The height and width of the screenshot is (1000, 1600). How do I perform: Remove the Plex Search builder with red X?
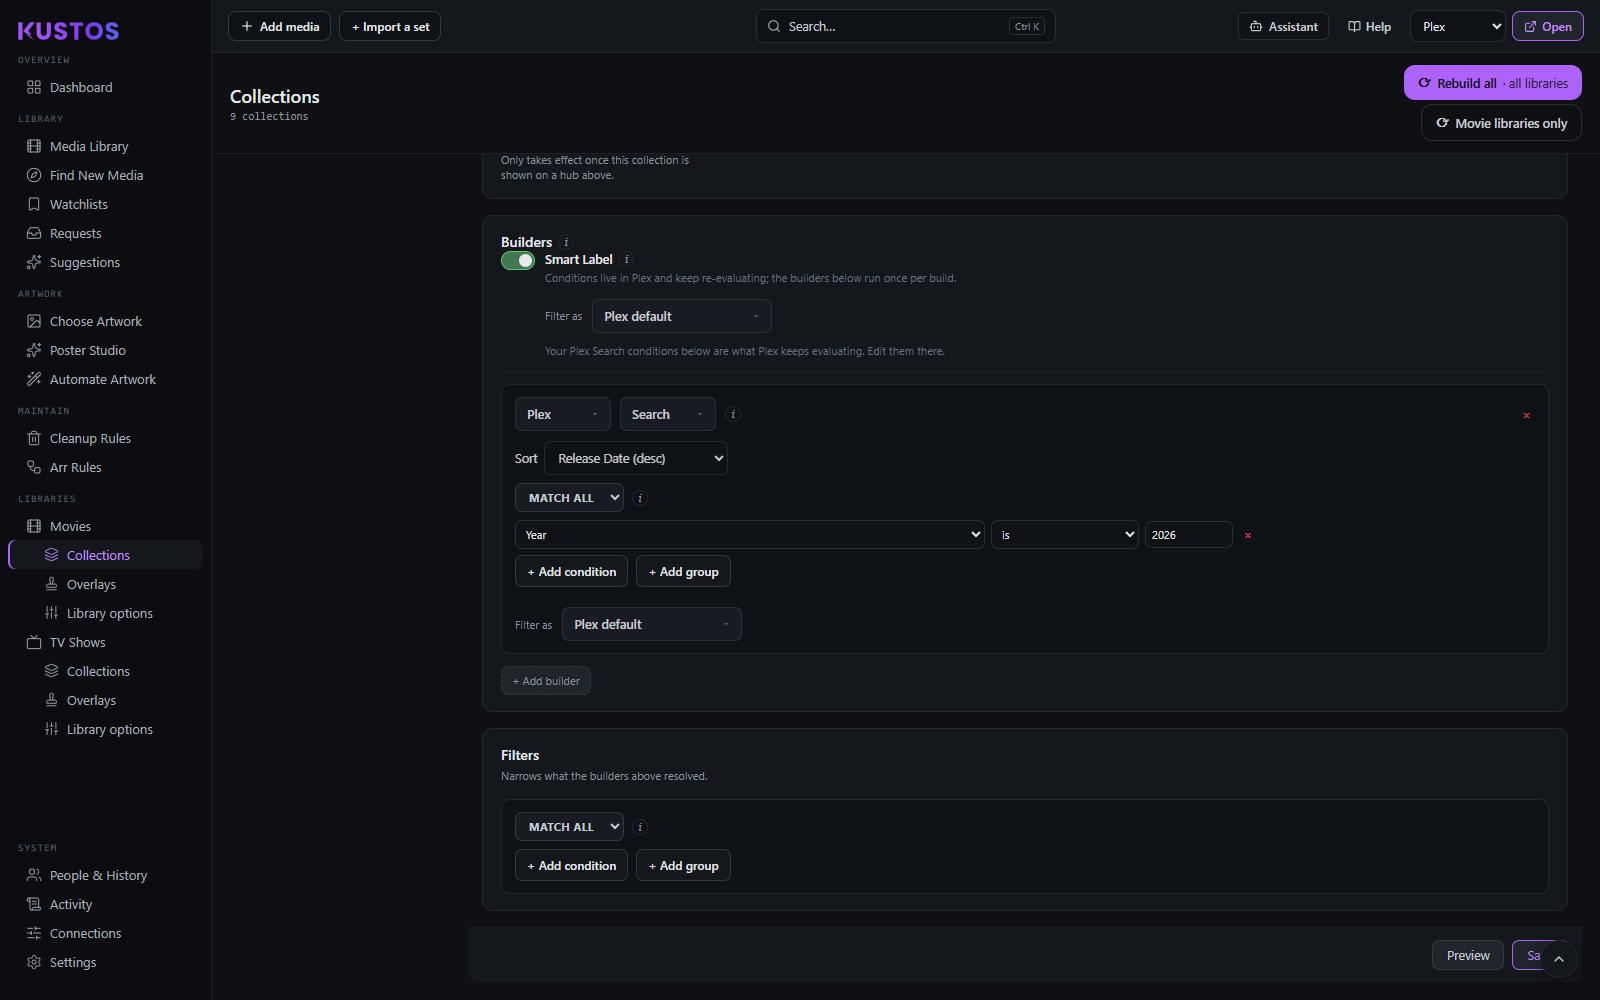coord(1526,415)
